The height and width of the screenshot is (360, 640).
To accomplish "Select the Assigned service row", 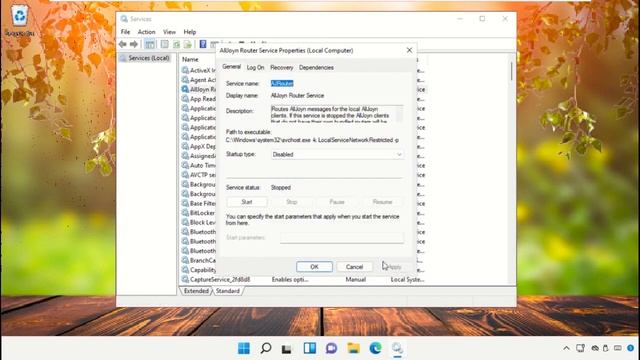I will coord(199,156).
